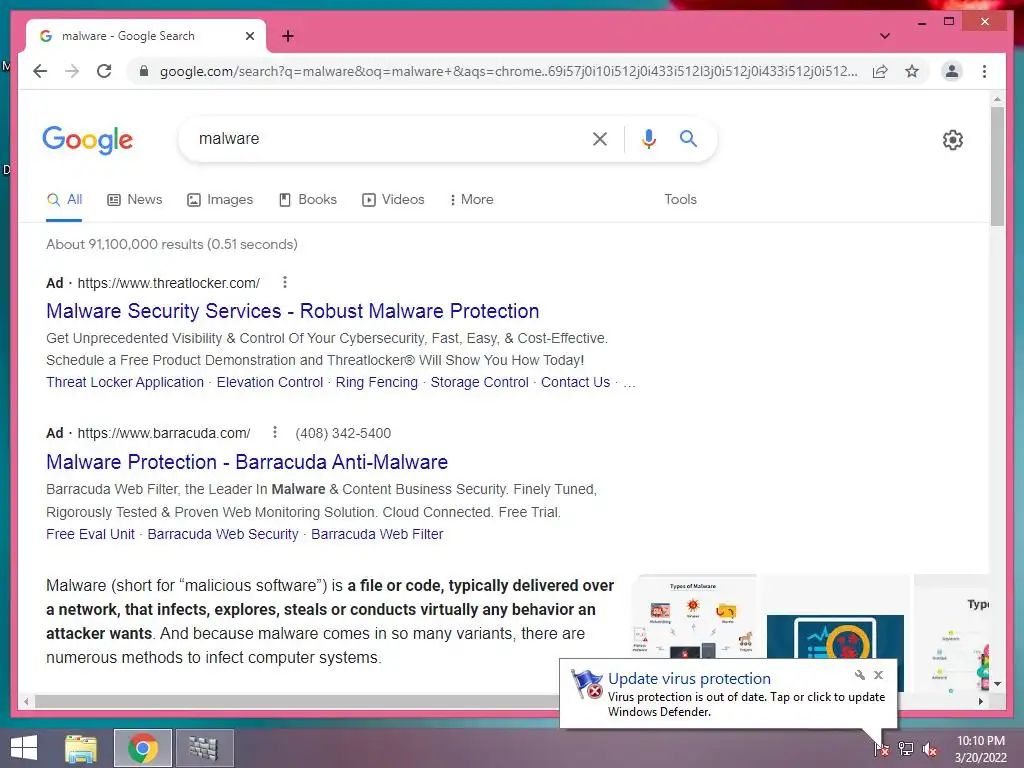This screenshot has height=768, width=1024.
Task: Click the https://www.threatlocker.com/ ad URL
Action: pyautogui.click(x=168, y=283)
